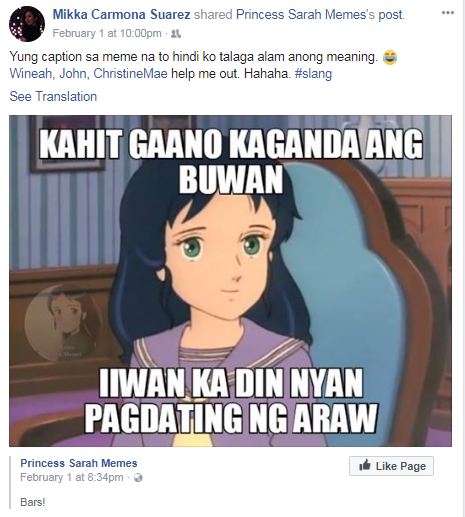Click the February 1 at 8:34pm timestamp
The image size is (465, 517).
pos(72,477)
